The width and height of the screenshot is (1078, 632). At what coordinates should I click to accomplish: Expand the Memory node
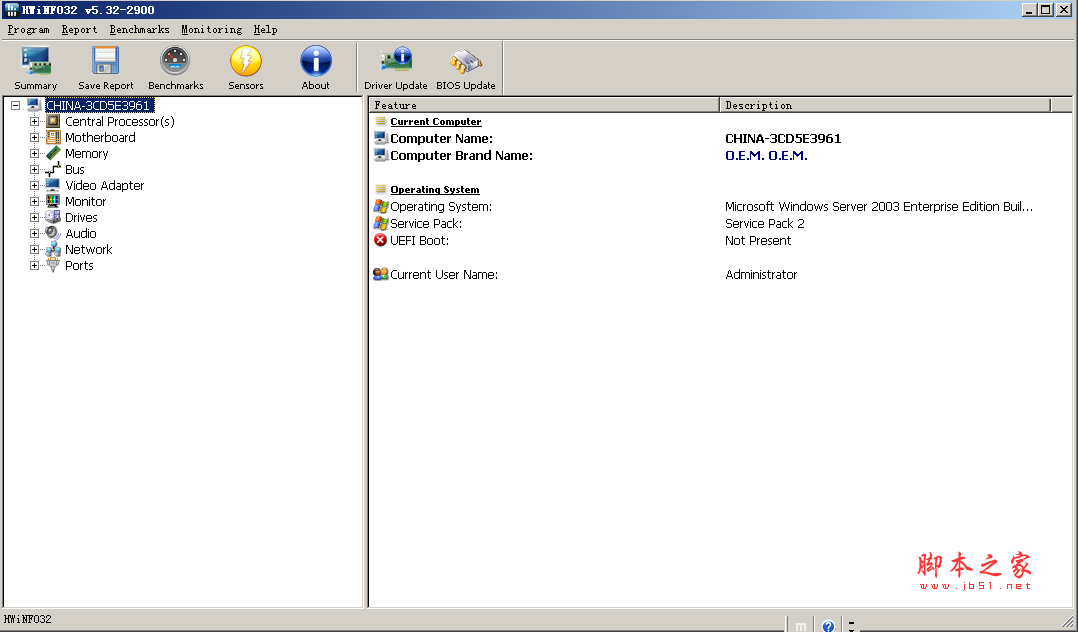tap(34, 153)
